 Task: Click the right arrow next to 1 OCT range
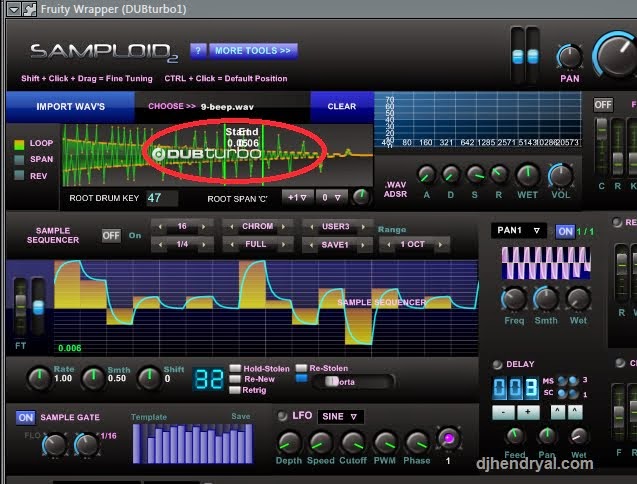440,244
